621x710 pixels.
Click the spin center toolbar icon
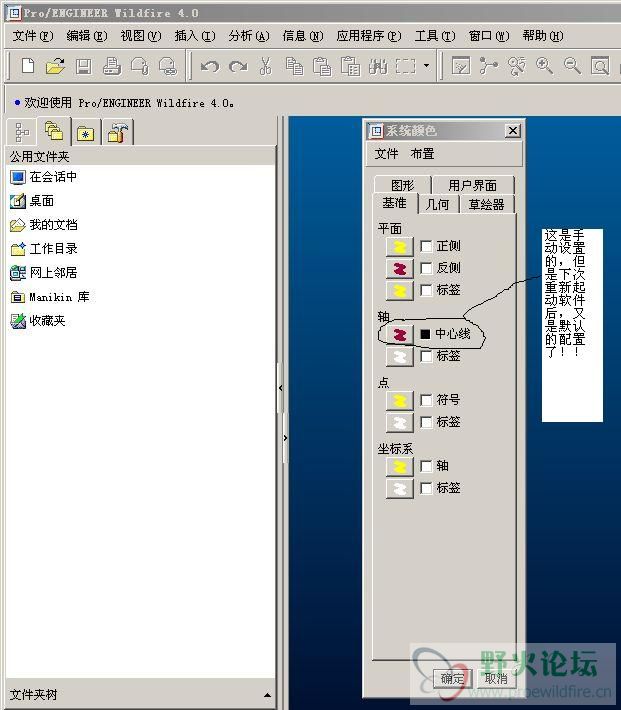point(489,66)
